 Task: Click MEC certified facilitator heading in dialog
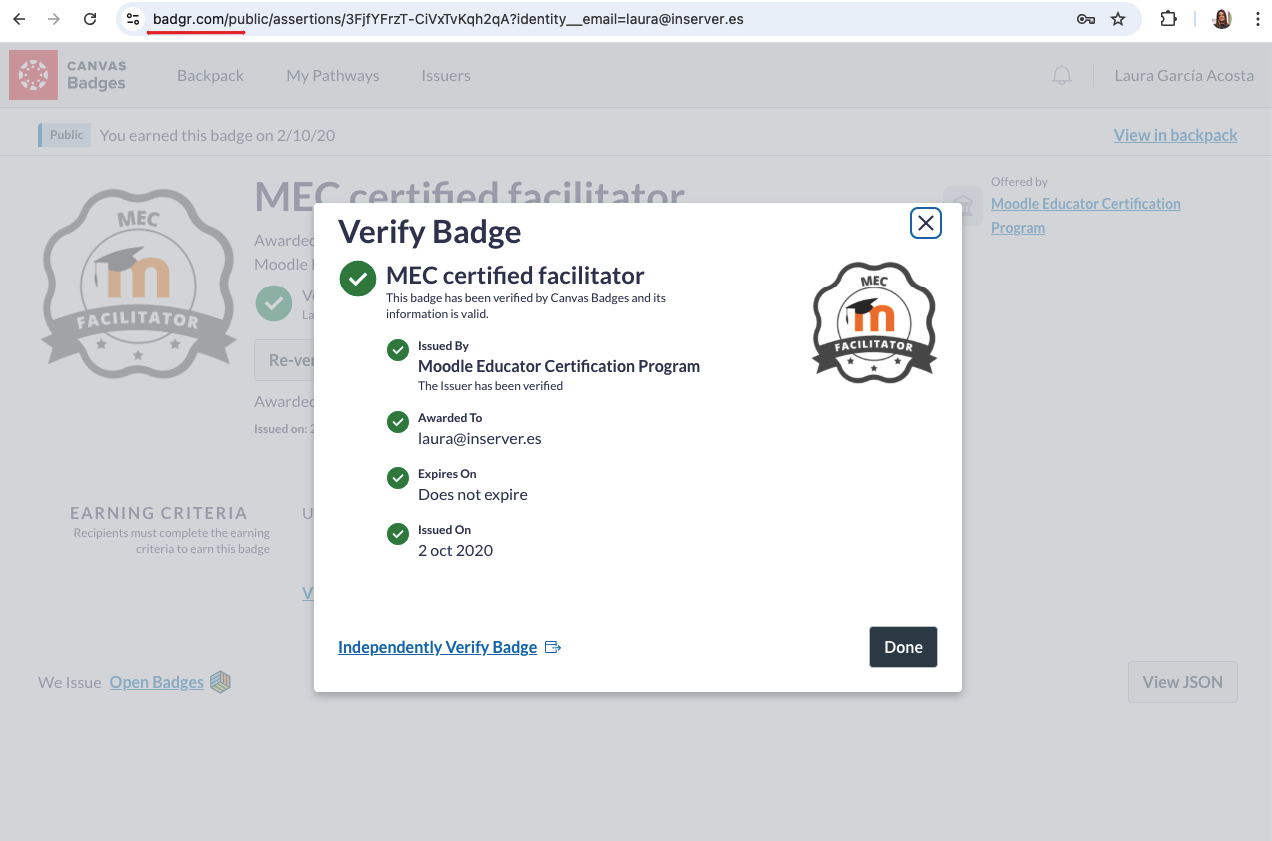pos(515,275)
